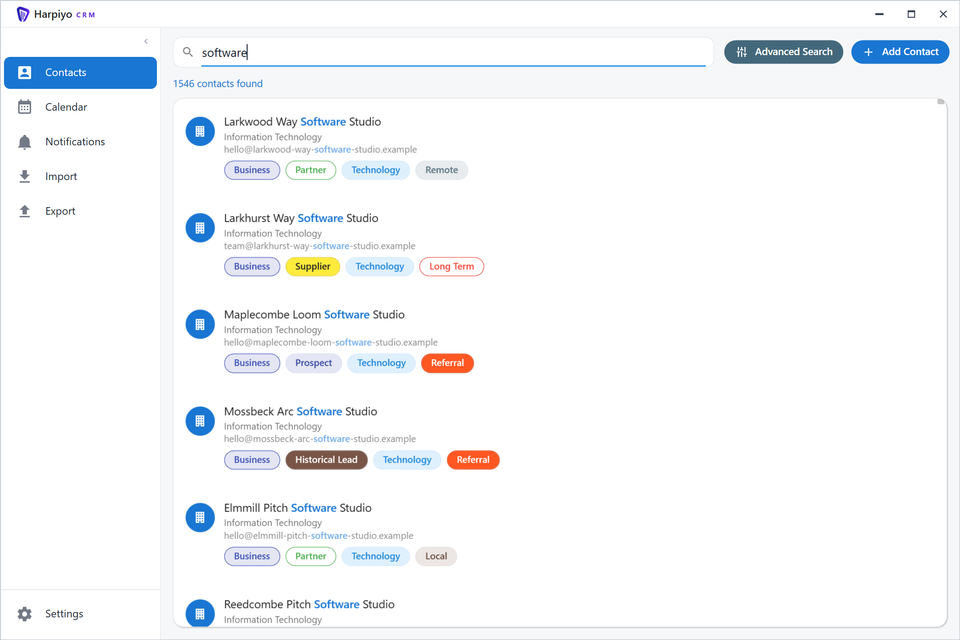Viewport: 960px width, 640px height.
Task: Click Information Technology under Larkwood Way
Action: tap(273, 137)
